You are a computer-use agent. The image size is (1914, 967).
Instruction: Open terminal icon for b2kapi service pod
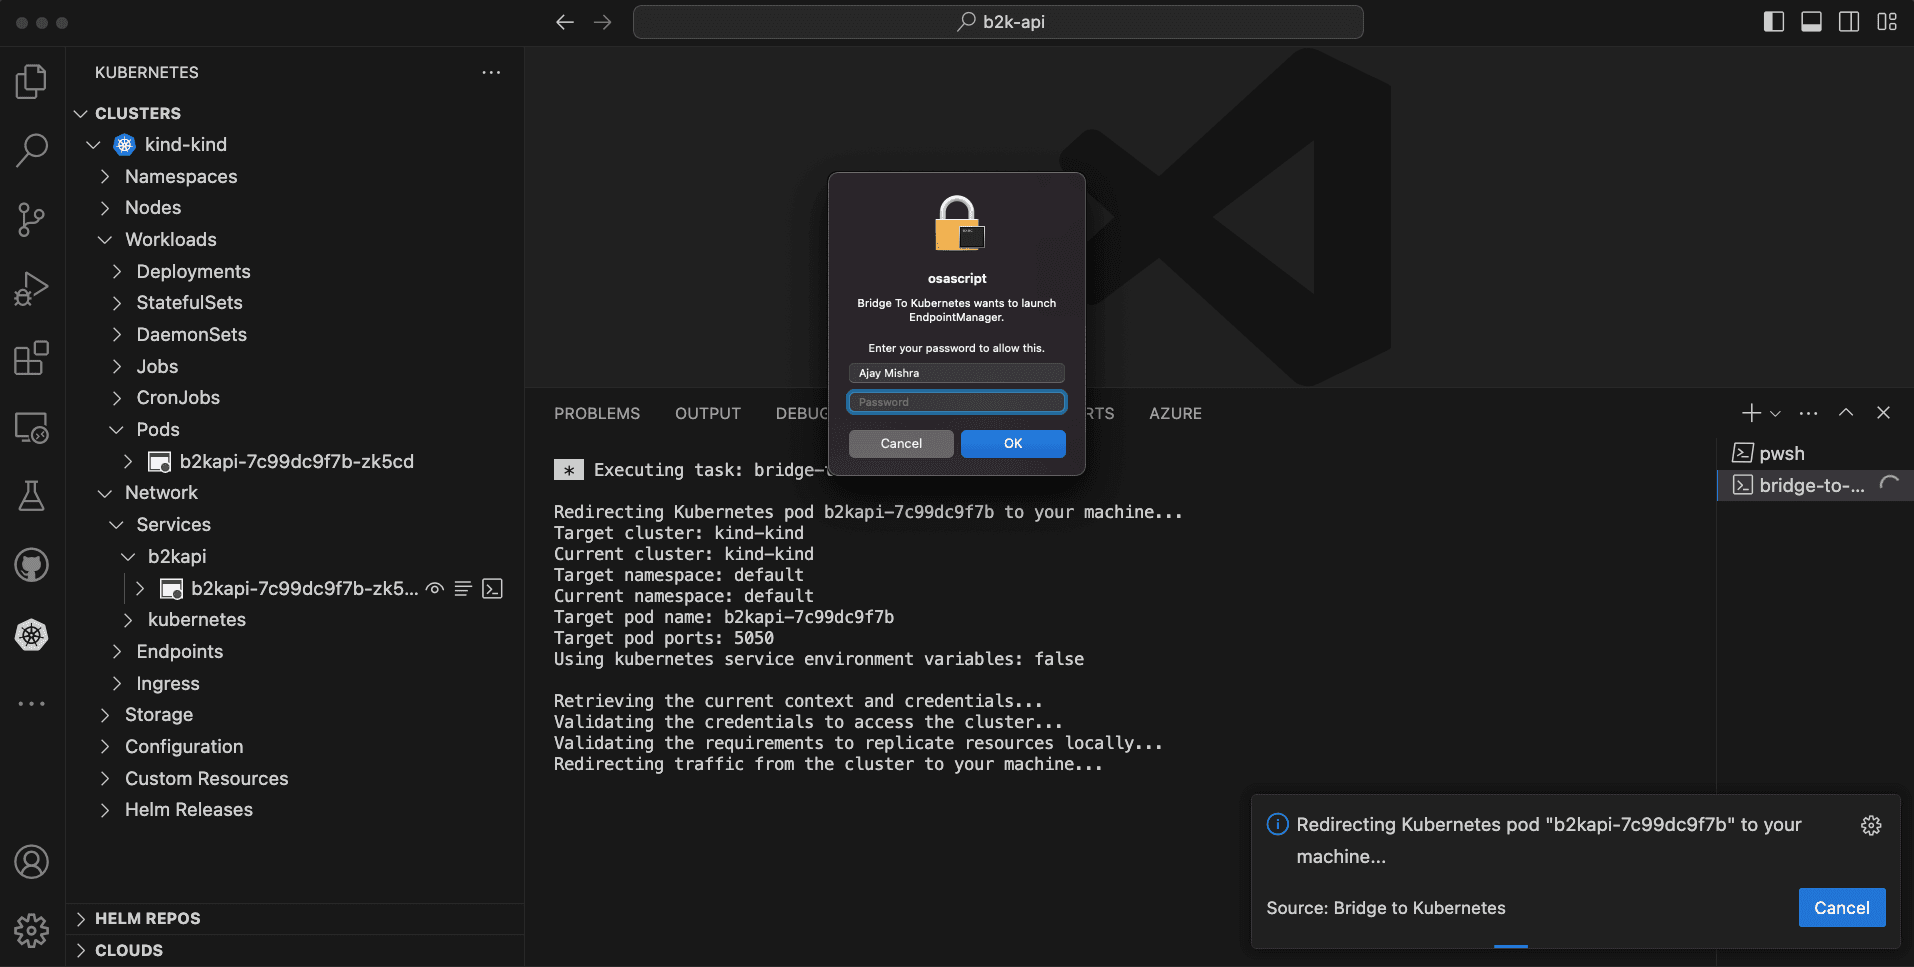(492, 589)
